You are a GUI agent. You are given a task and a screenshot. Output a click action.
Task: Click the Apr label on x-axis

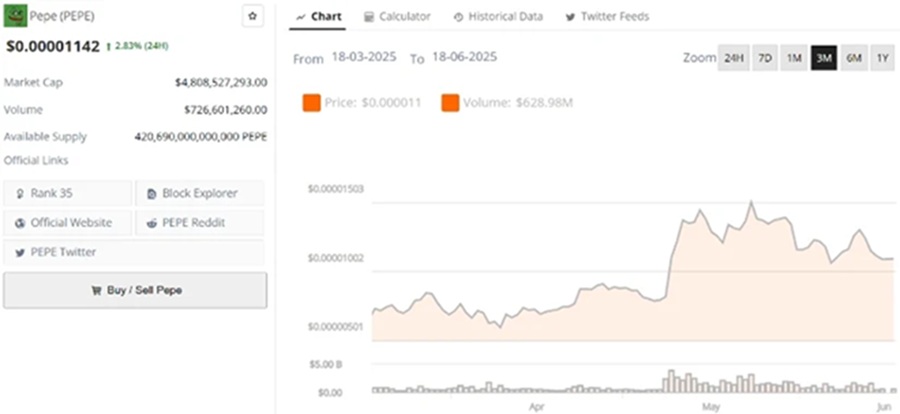pyautogui.click(x=537, y=407)
